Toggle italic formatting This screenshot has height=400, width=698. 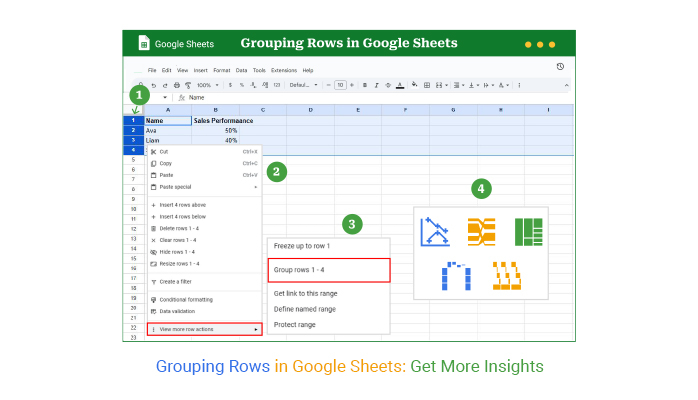(x=377, y=85)
